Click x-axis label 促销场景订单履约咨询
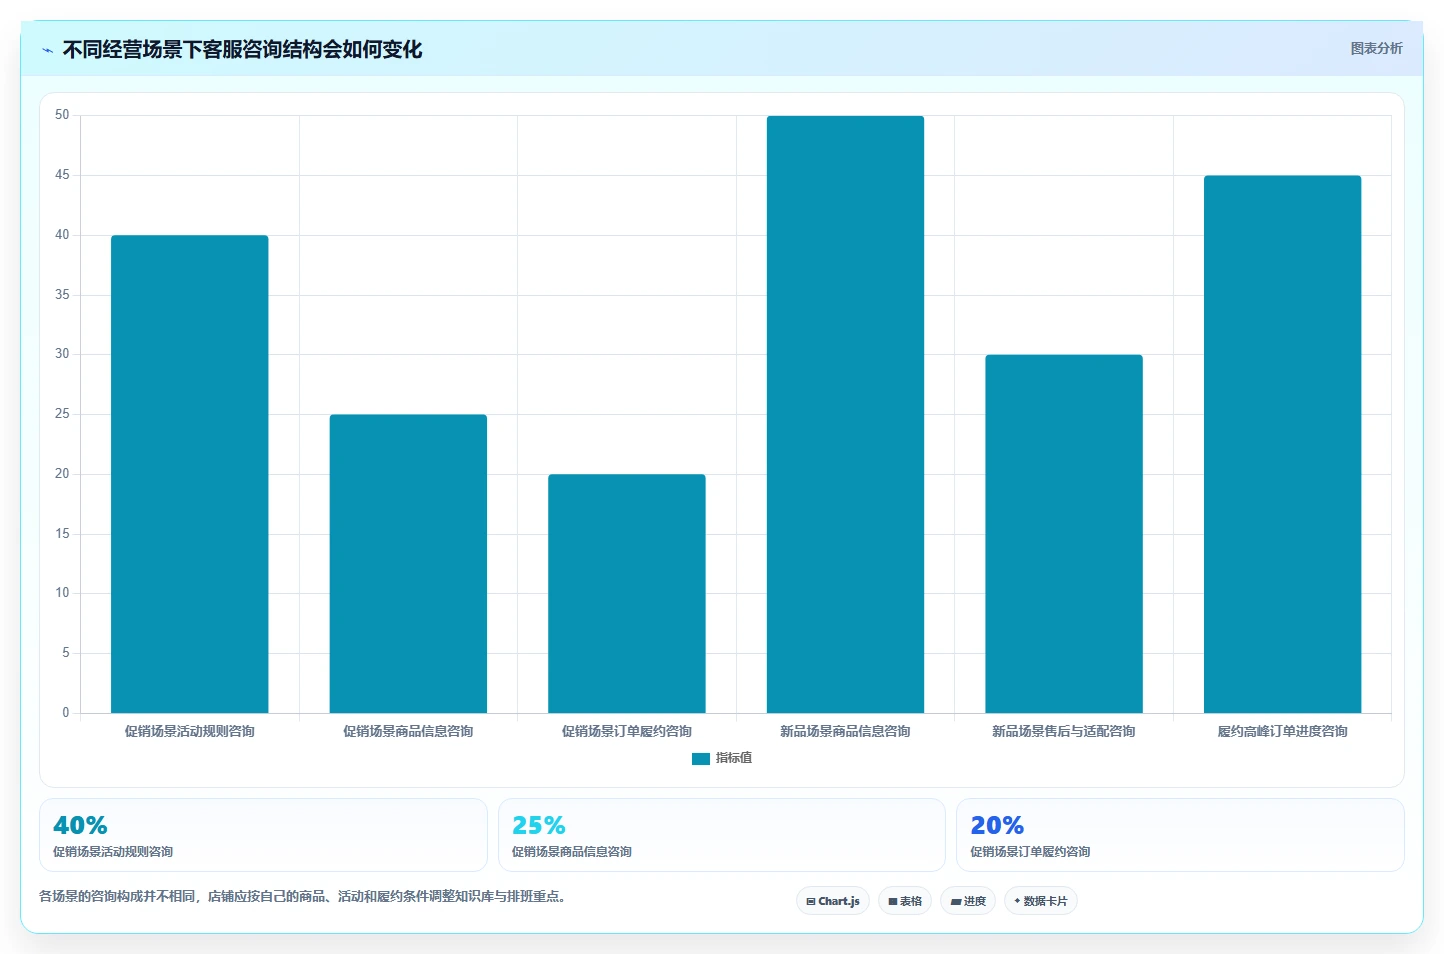1444x954 pixels. pyautogui.click(x=627, y=732)
